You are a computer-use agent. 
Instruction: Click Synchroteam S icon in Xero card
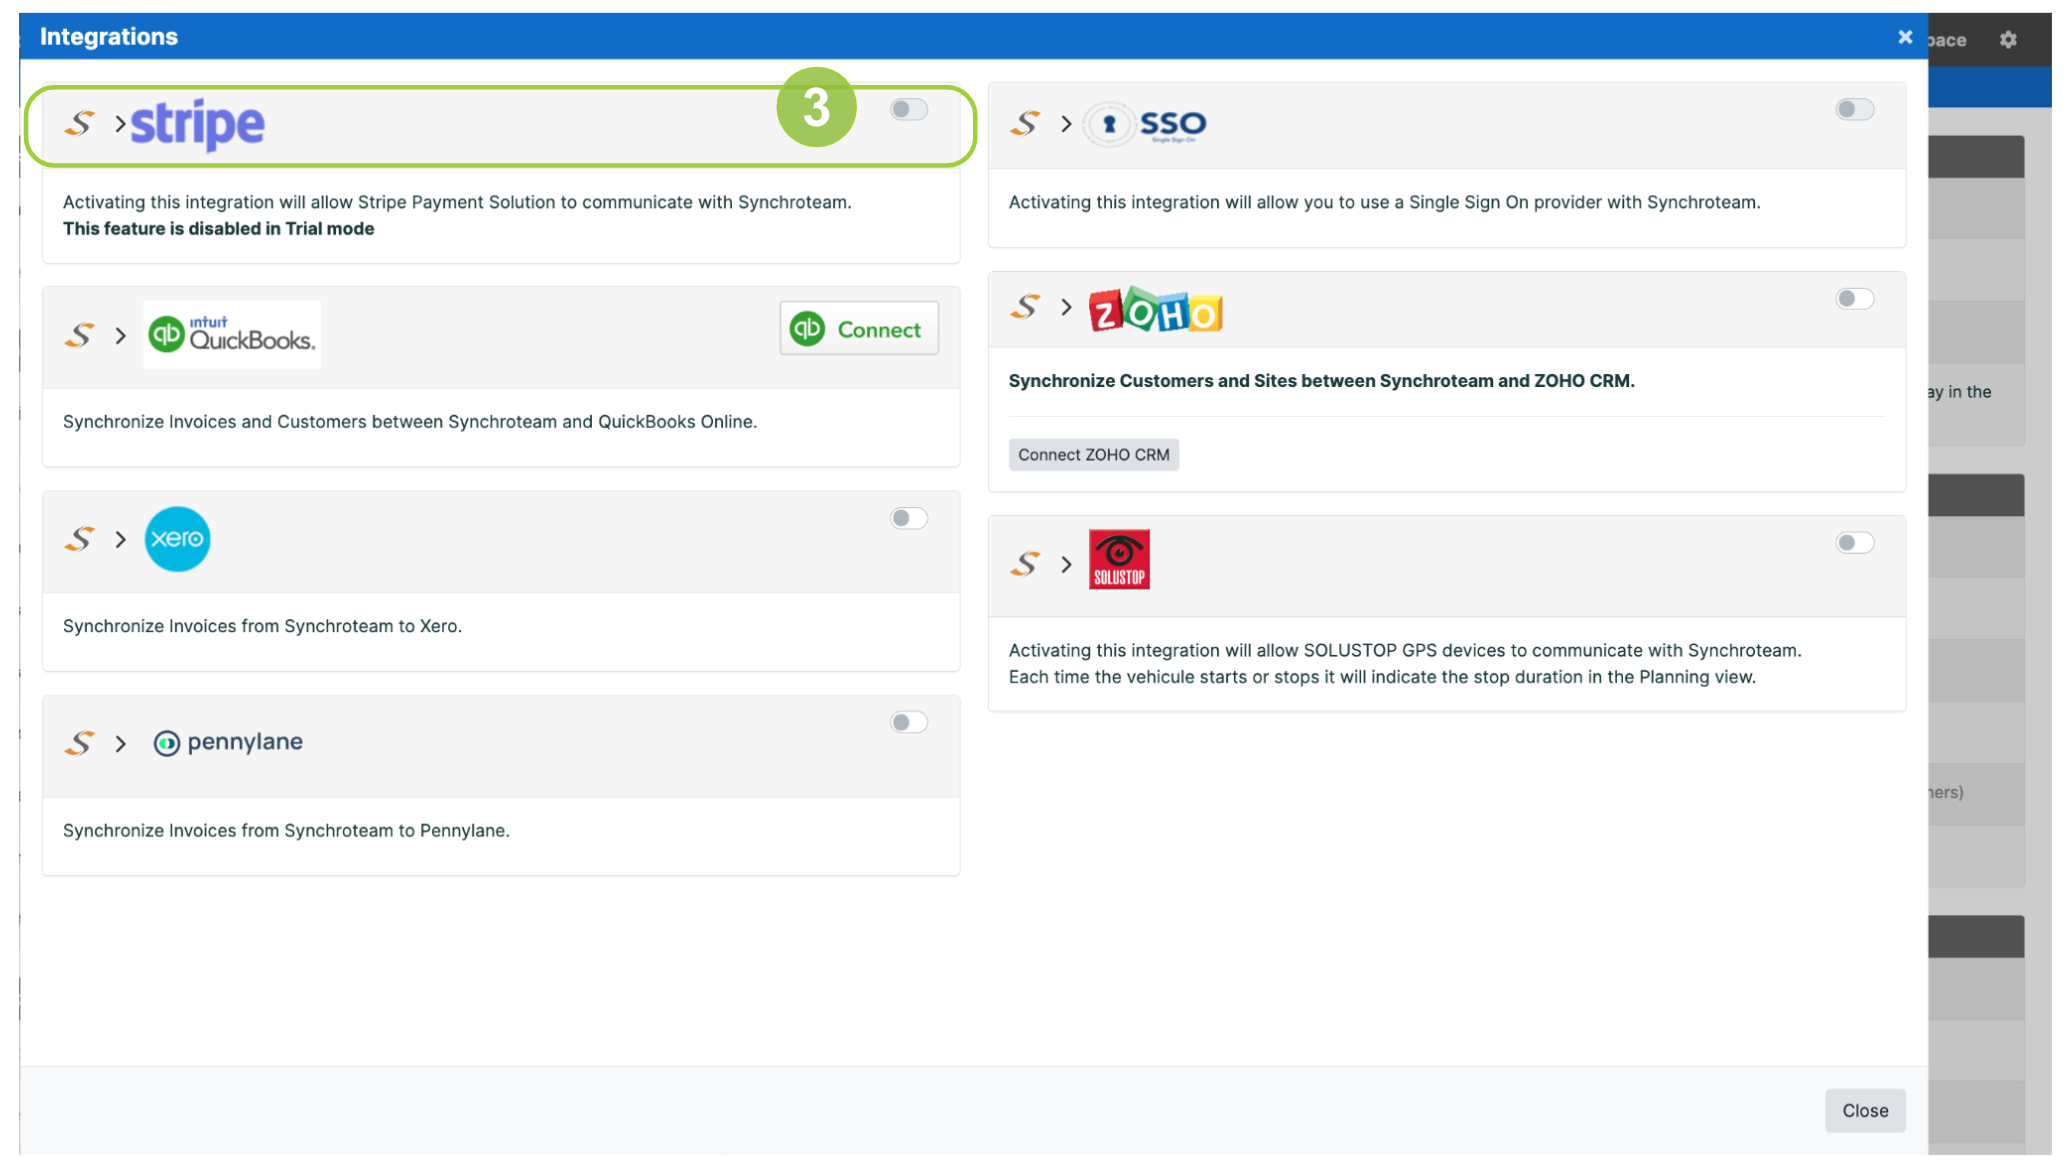click(80, 539)
